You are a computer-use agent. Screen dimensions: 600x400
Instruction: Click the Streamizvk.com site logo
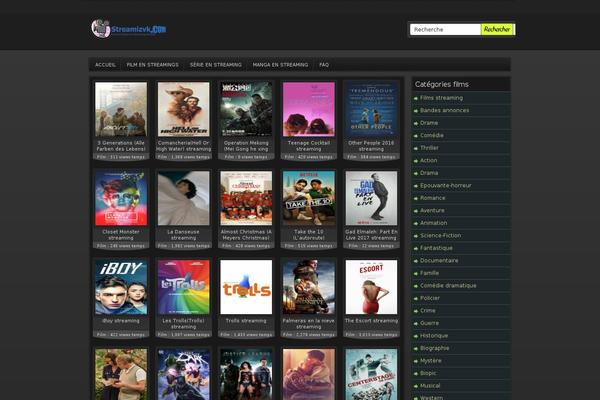tap(129, 29)
